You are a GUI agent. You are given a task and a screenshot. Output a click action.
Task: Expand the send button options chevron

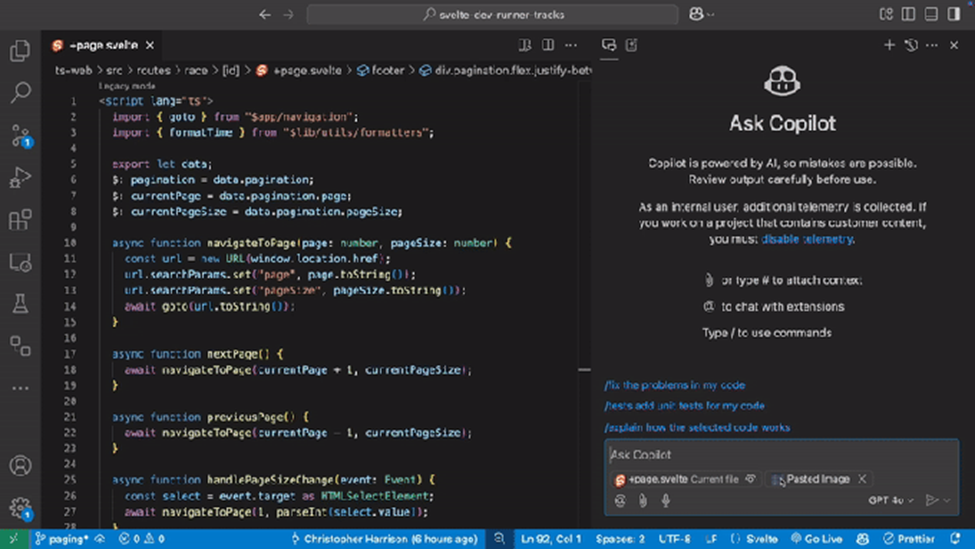[x=947, y=500]
